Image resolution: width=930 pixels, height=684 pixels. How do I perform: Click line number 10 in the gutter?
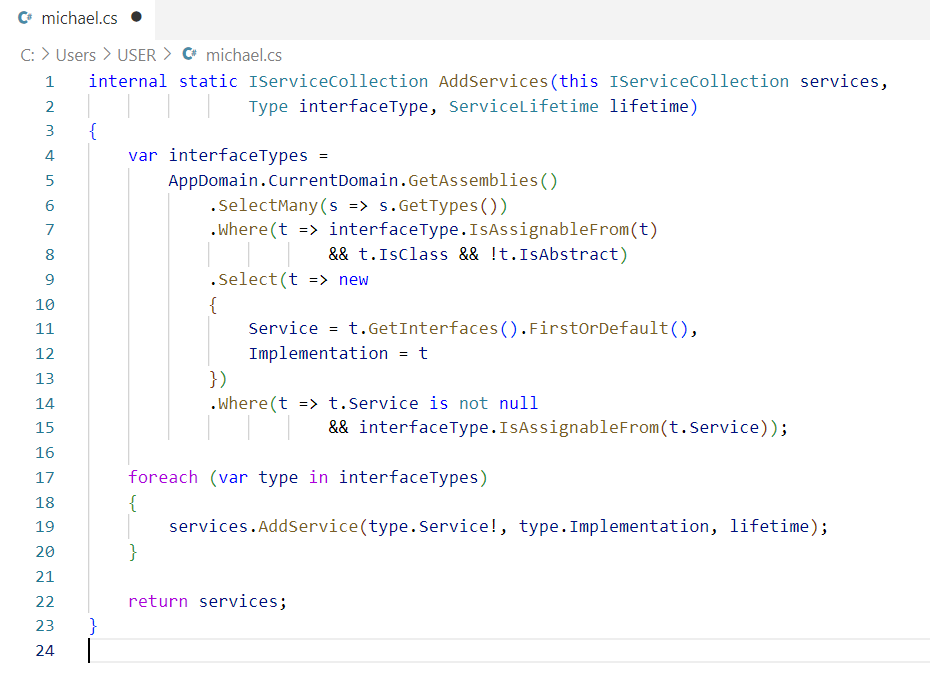pos(45,304)
